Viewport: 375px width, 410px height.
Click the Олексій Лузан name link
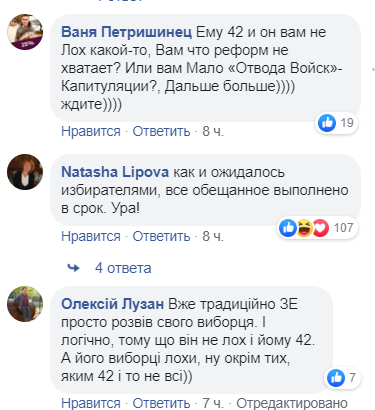[112, 304]
